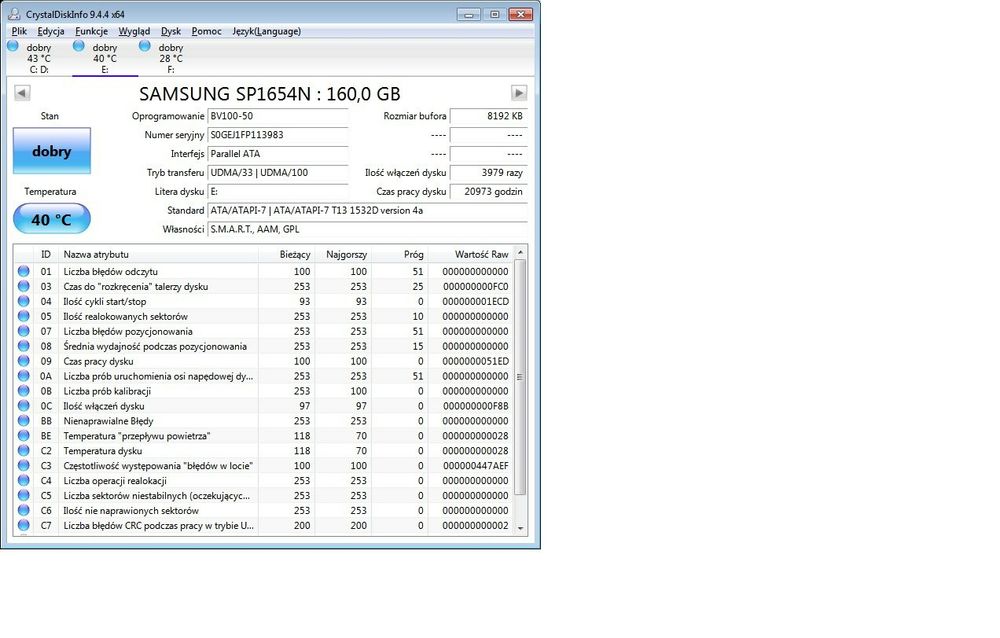Go to previous disk with left arrow
This screenshot has height=638, width=1000.
pyautogui.click(x=22, y=93)
